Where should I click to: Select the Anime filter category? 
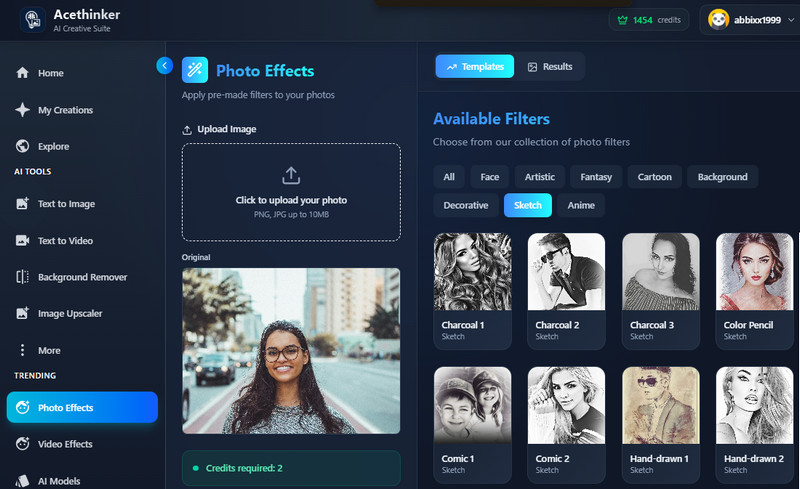[x=581, y=205]
